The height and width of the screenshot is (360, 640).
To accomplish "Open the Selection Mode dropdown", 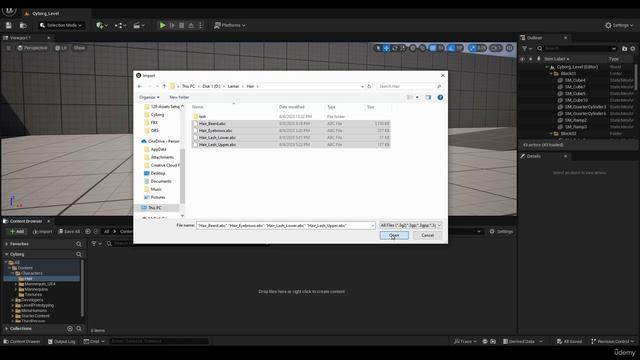I will click(61, 25).
